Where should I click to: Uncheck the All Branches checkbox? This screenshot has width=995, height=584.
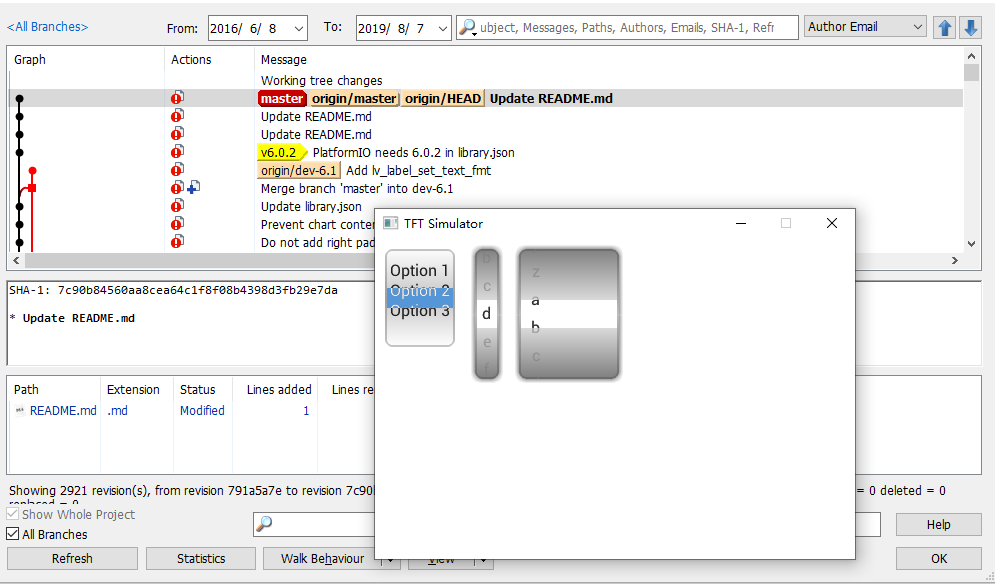10,533
